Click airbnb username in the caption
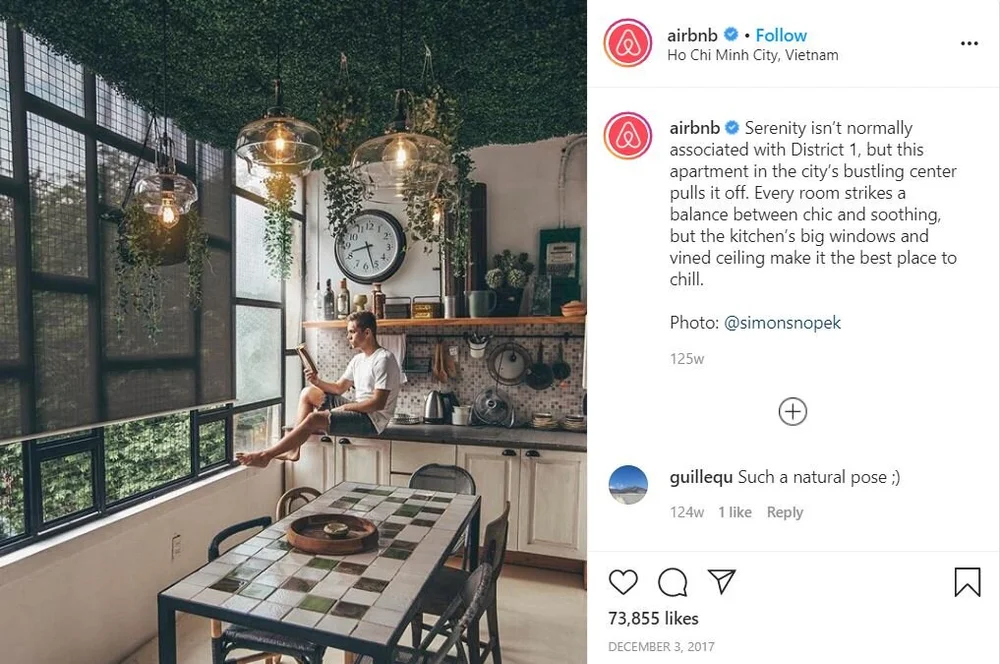1000x664 pixels. coord(695,128)
